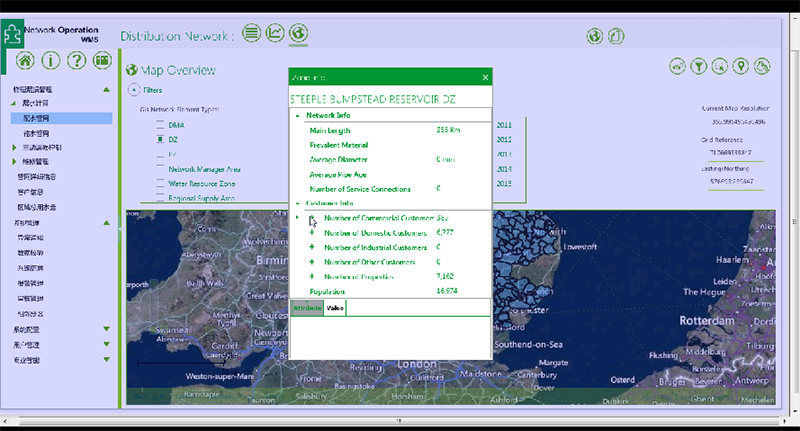This screenshot has height=431, width=800.
Task: Collapse the Filters section
Action: [133, 90]
